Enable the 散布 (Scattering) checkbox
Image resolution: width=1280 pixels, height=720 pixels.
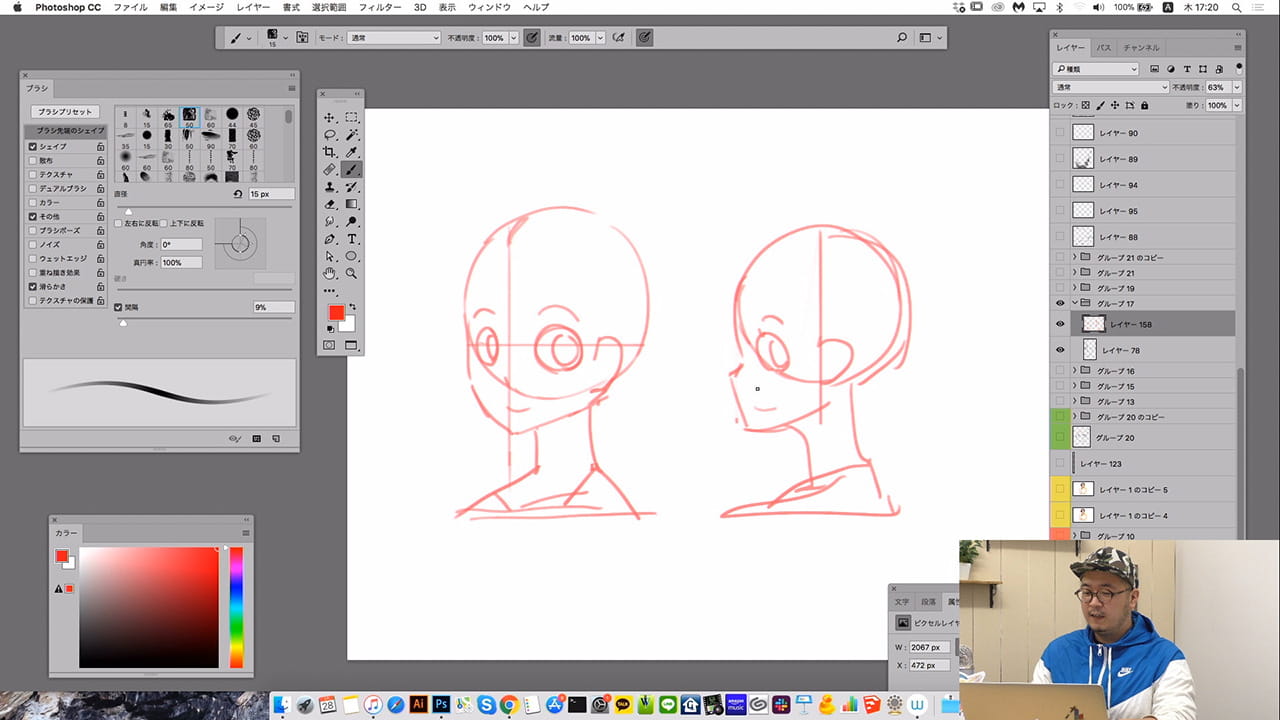click(33, 160)
